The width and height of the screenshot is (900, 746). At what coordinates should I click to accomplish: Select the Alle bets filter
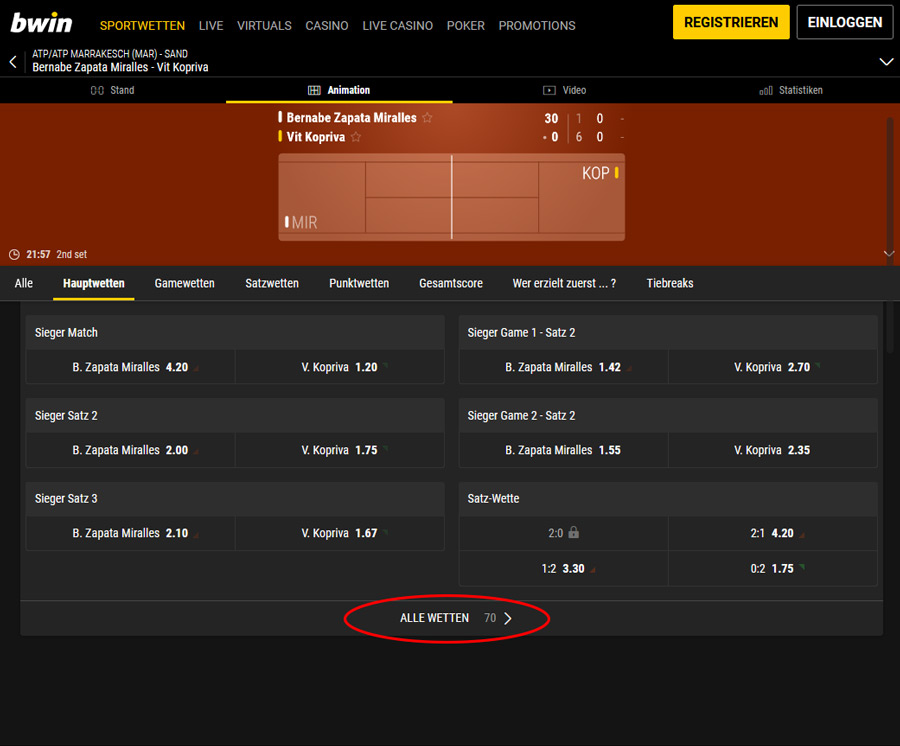tap(24, 283)
